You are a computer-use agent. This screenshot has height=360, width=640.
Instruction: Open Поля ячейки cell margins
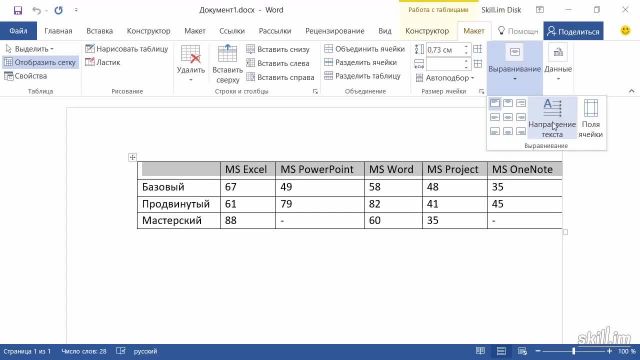tap(591, 118)
